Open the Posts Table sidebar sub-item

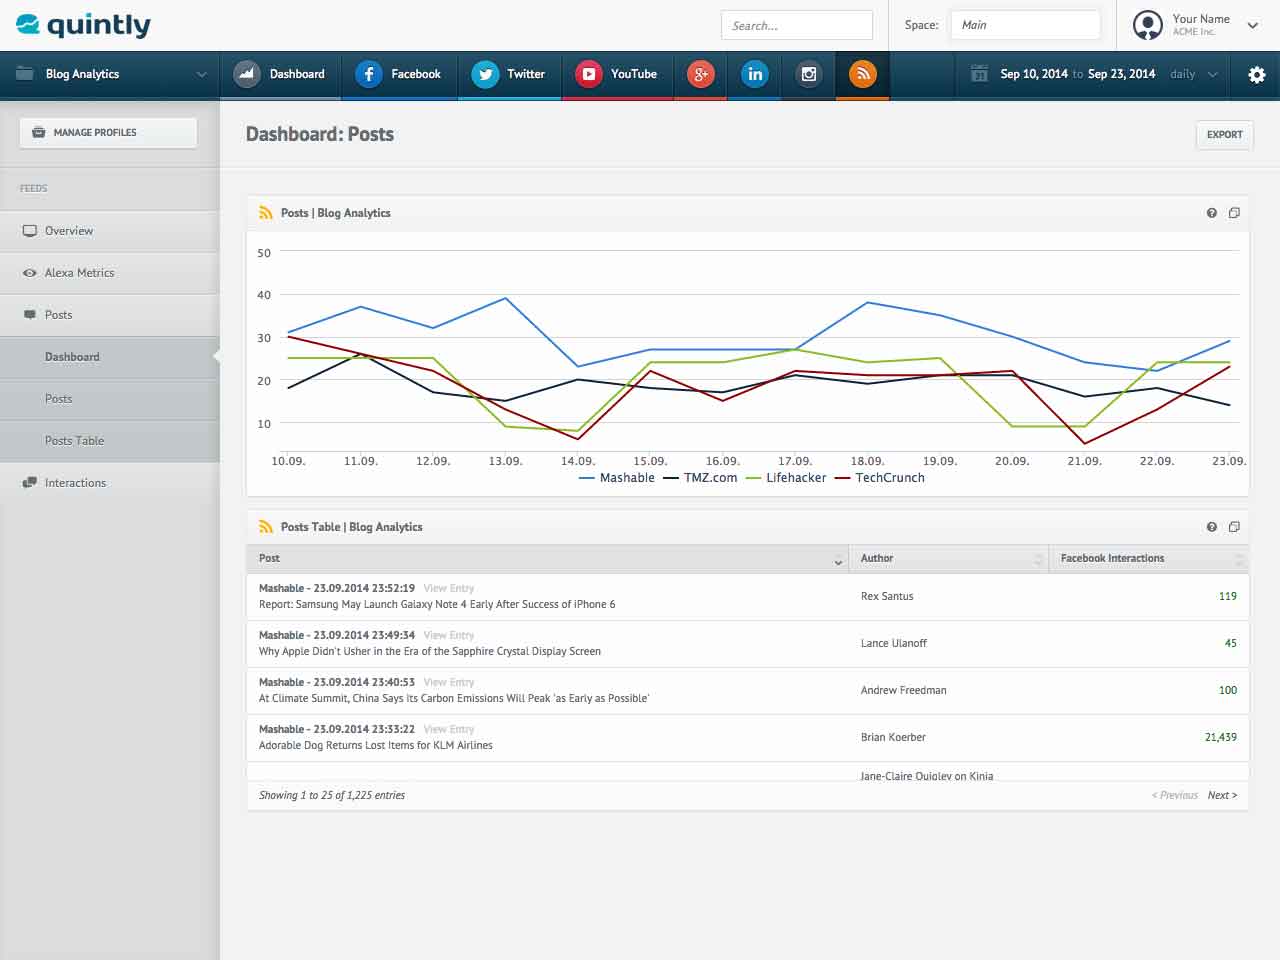[x=110, y=441]
